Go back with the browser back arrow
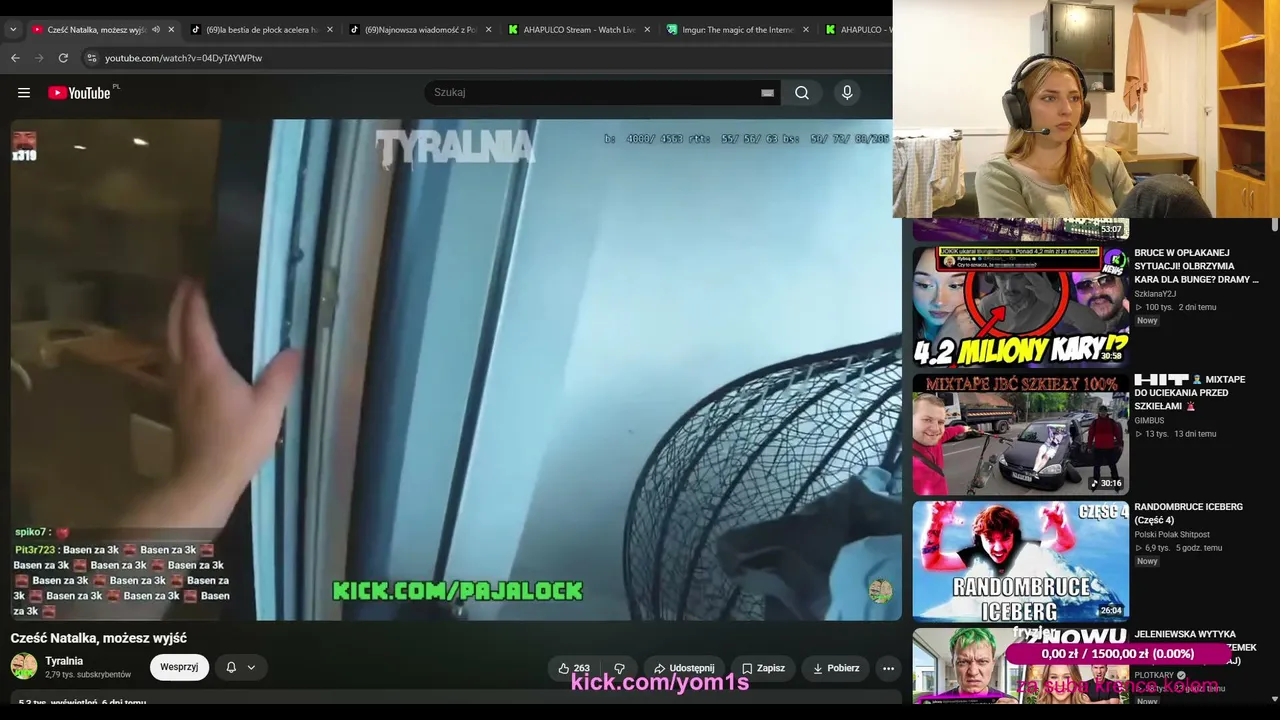 [15, 58]
